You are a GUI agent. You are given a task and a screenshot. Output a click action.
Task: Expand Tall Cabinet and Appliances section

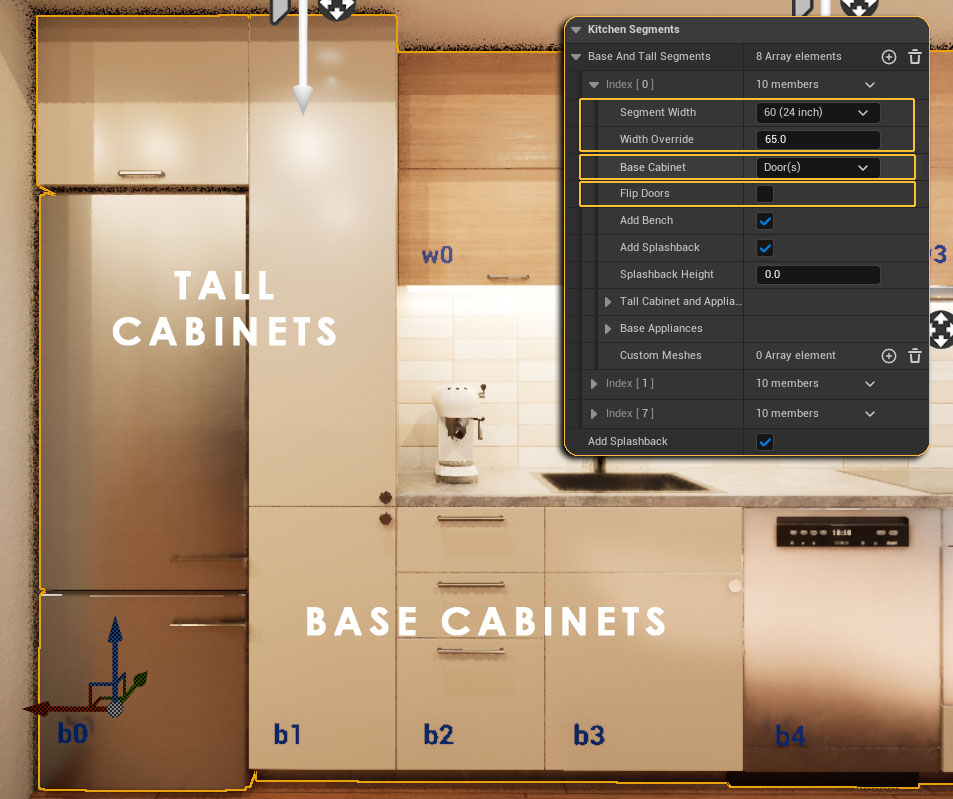[608, 302]
